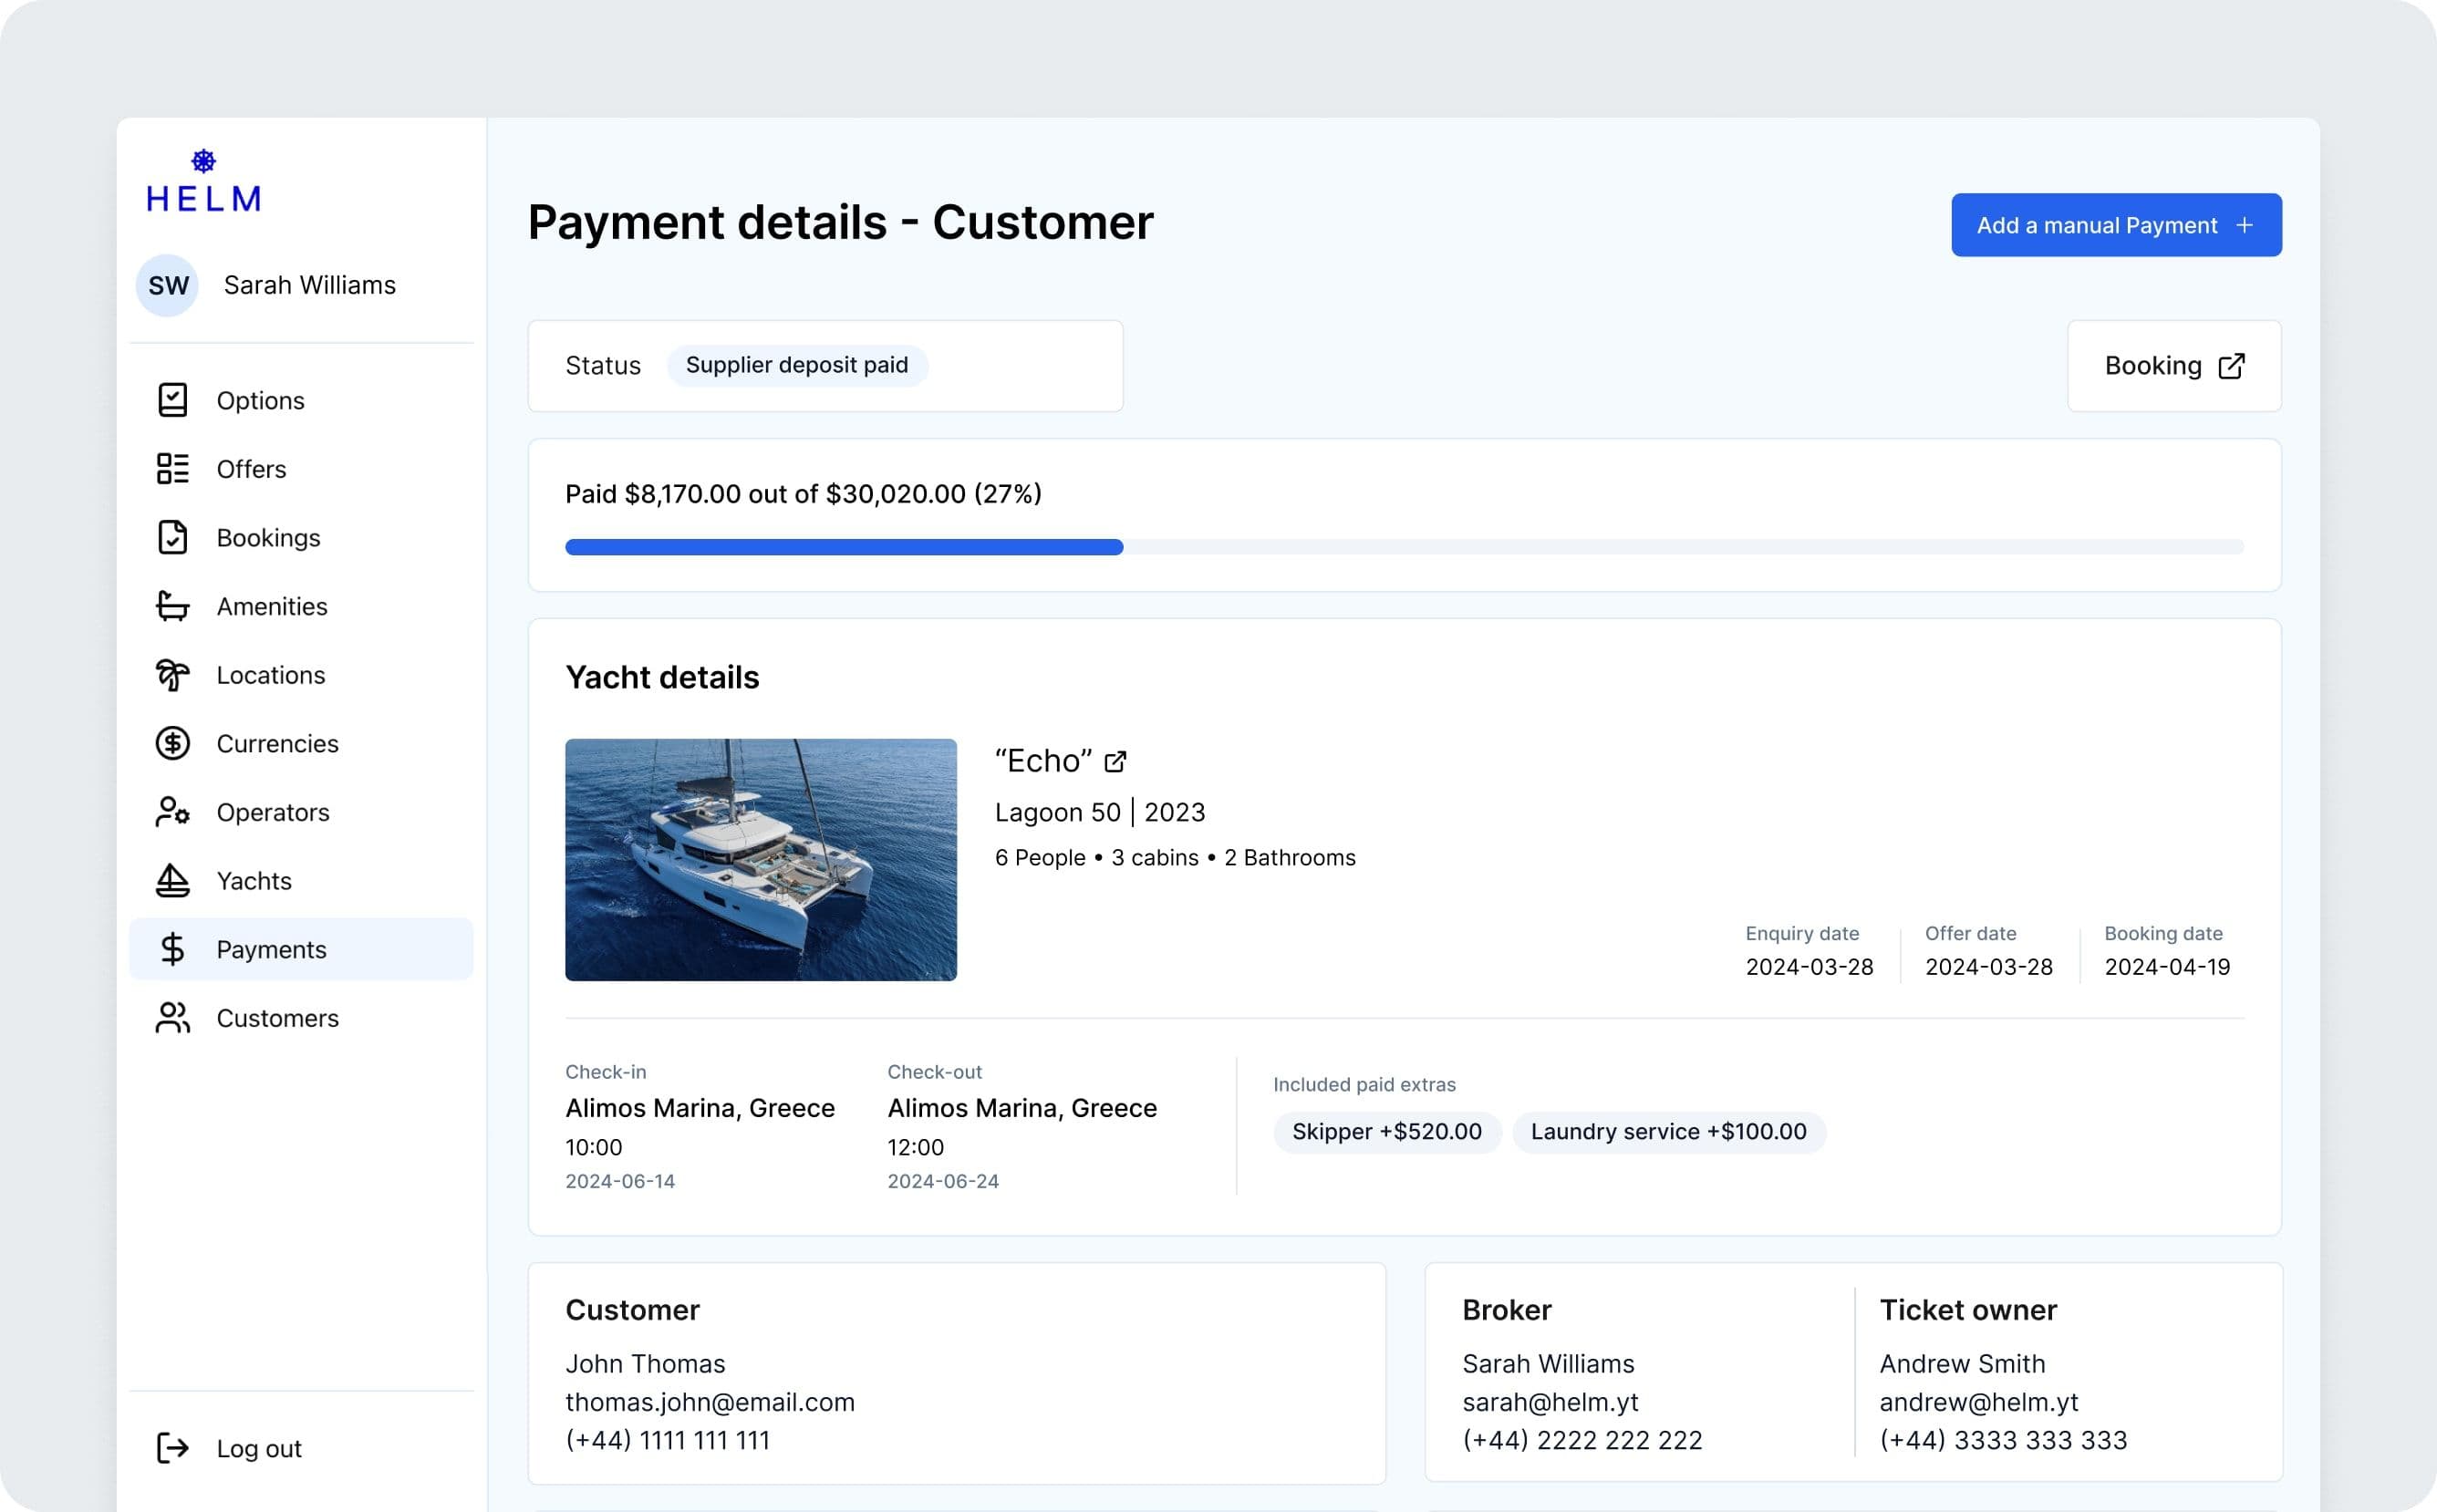Click Add a manual Payment button
Screen dimensions: 2437x1512
coord(2115,225)
